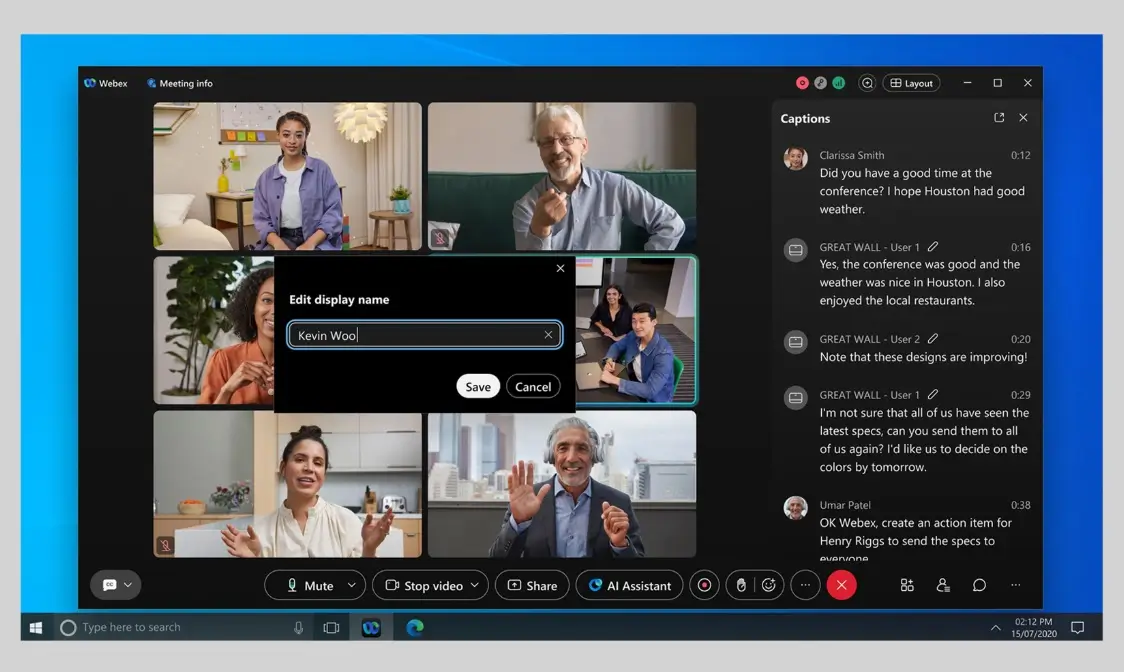
Task: Toggle Mute microphone
Action: tap(310, 585)
